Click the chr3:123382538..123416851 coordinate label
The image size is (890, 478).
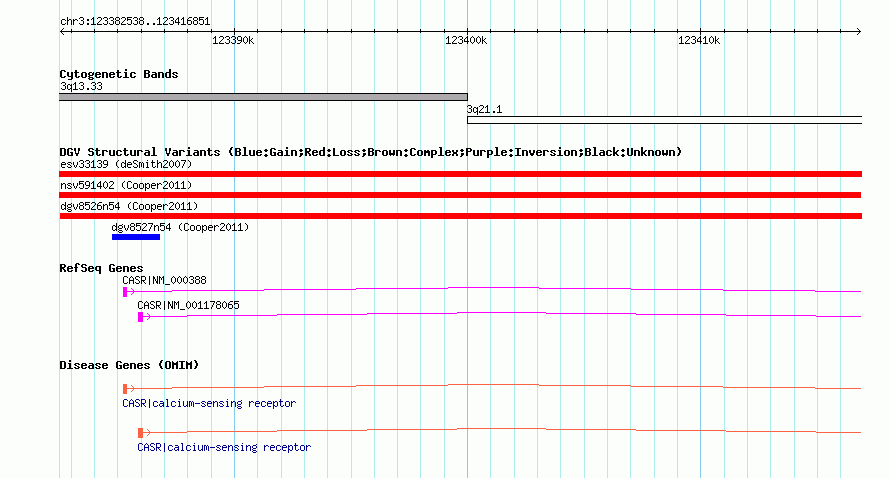tap(135, 22)
